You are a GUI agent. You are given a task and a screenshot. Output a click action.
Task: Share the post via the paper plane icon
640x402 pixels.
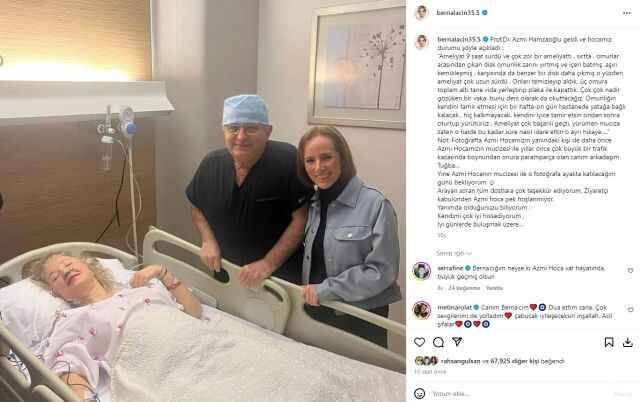pos(457,342)
